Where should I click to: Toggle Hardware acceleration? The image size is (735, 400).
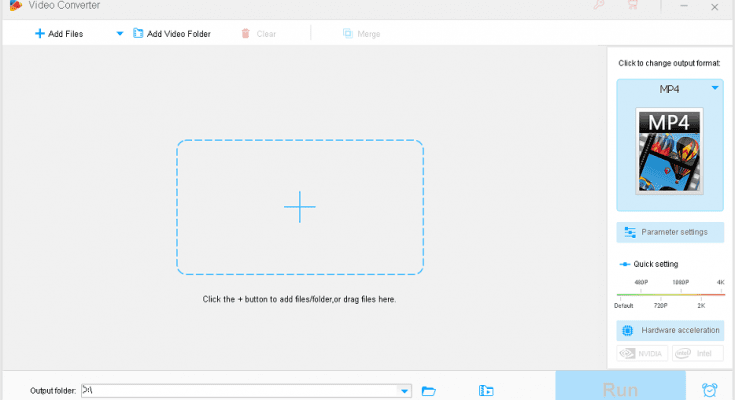click(670, 330)
